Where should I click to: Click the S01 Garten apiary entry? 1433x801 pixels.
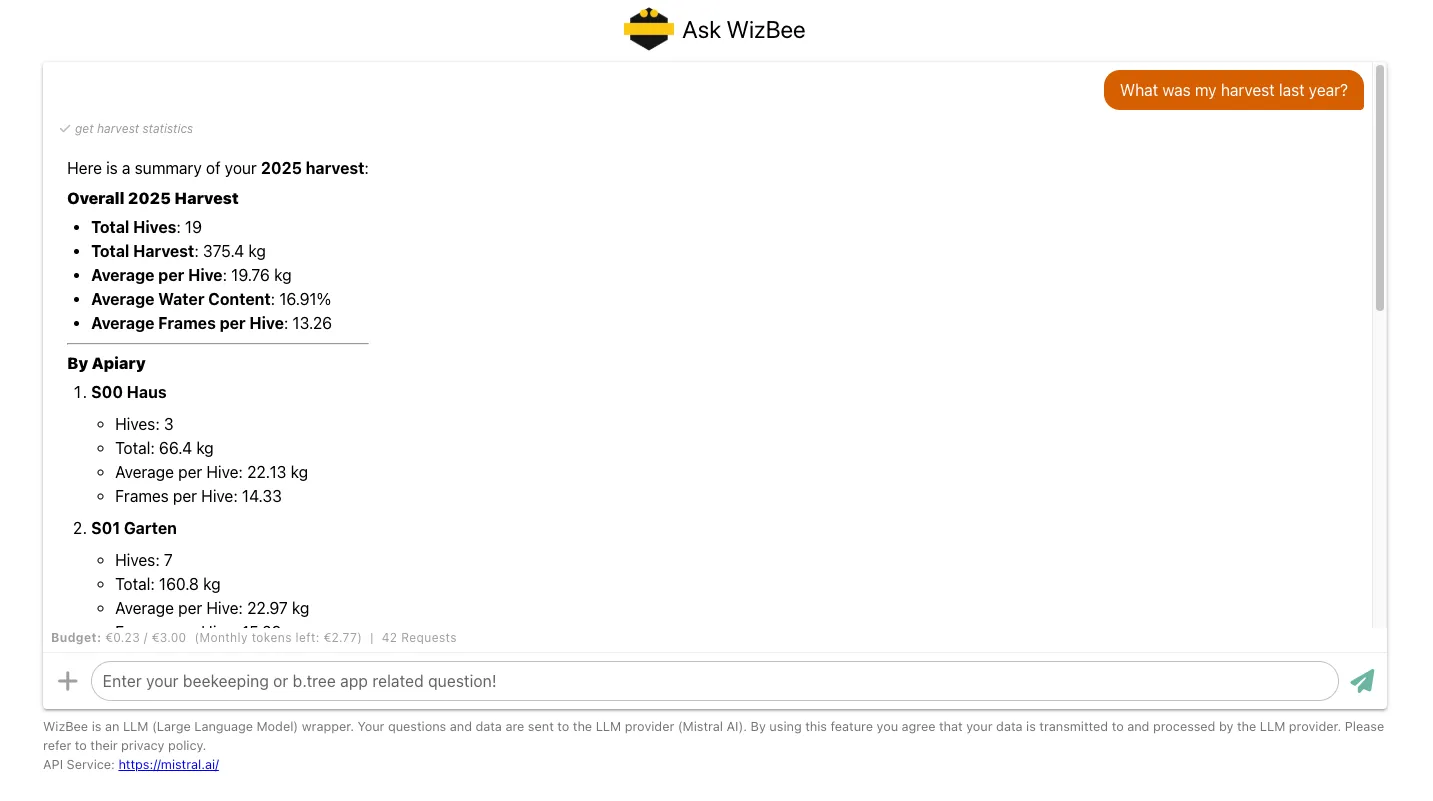point(133,528)
